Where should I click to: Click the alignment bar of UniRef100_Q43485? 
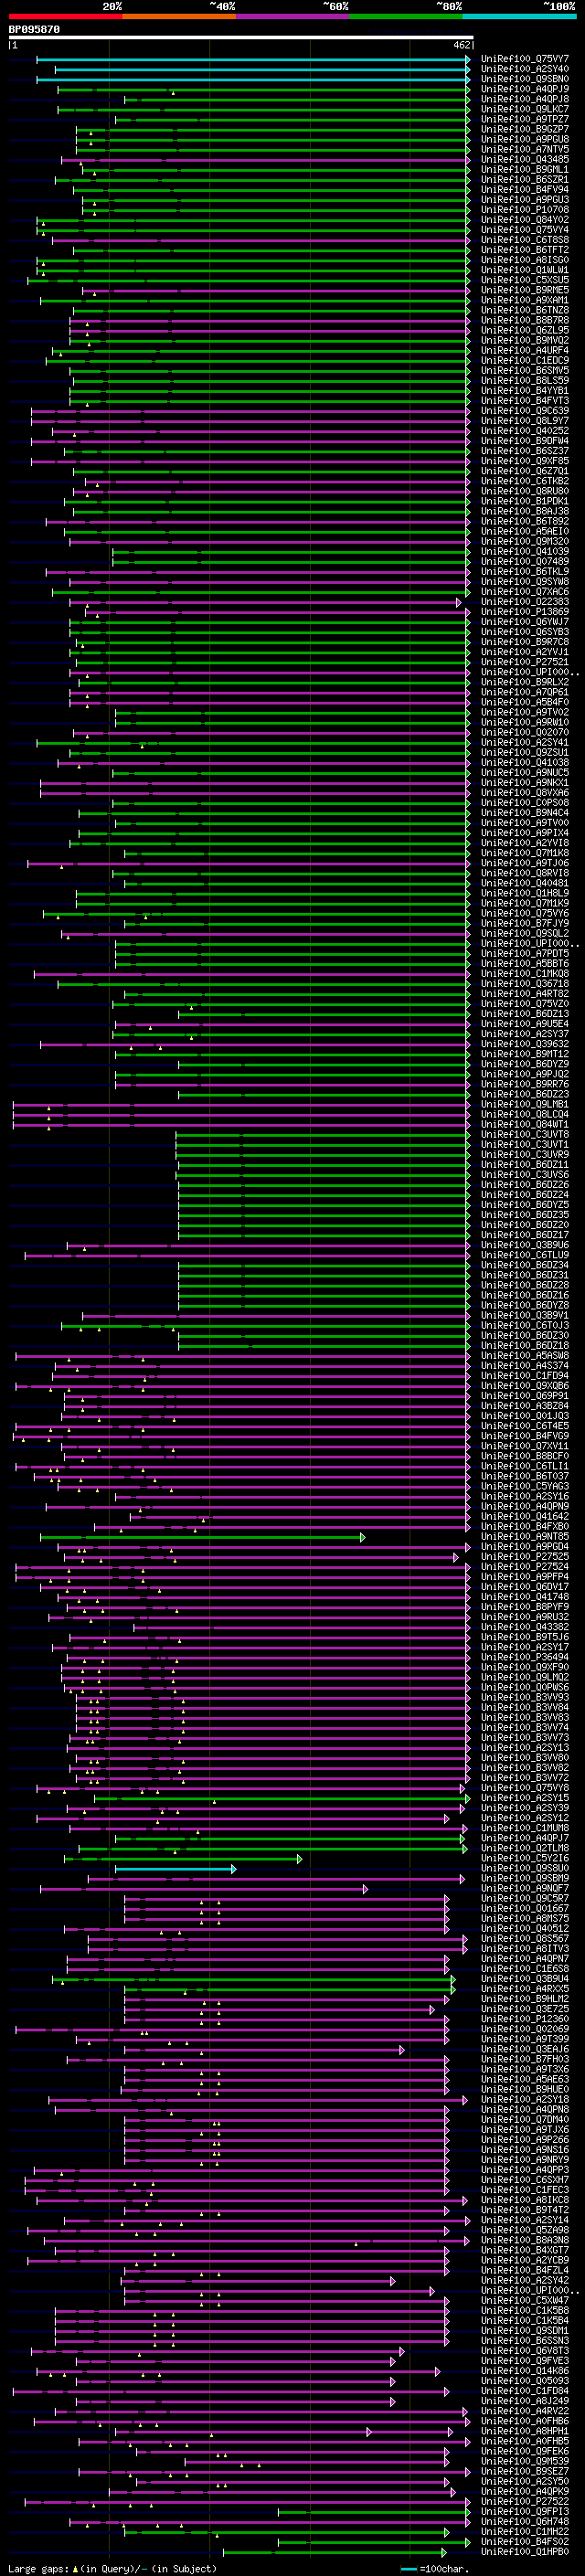[x=266, y=160]
